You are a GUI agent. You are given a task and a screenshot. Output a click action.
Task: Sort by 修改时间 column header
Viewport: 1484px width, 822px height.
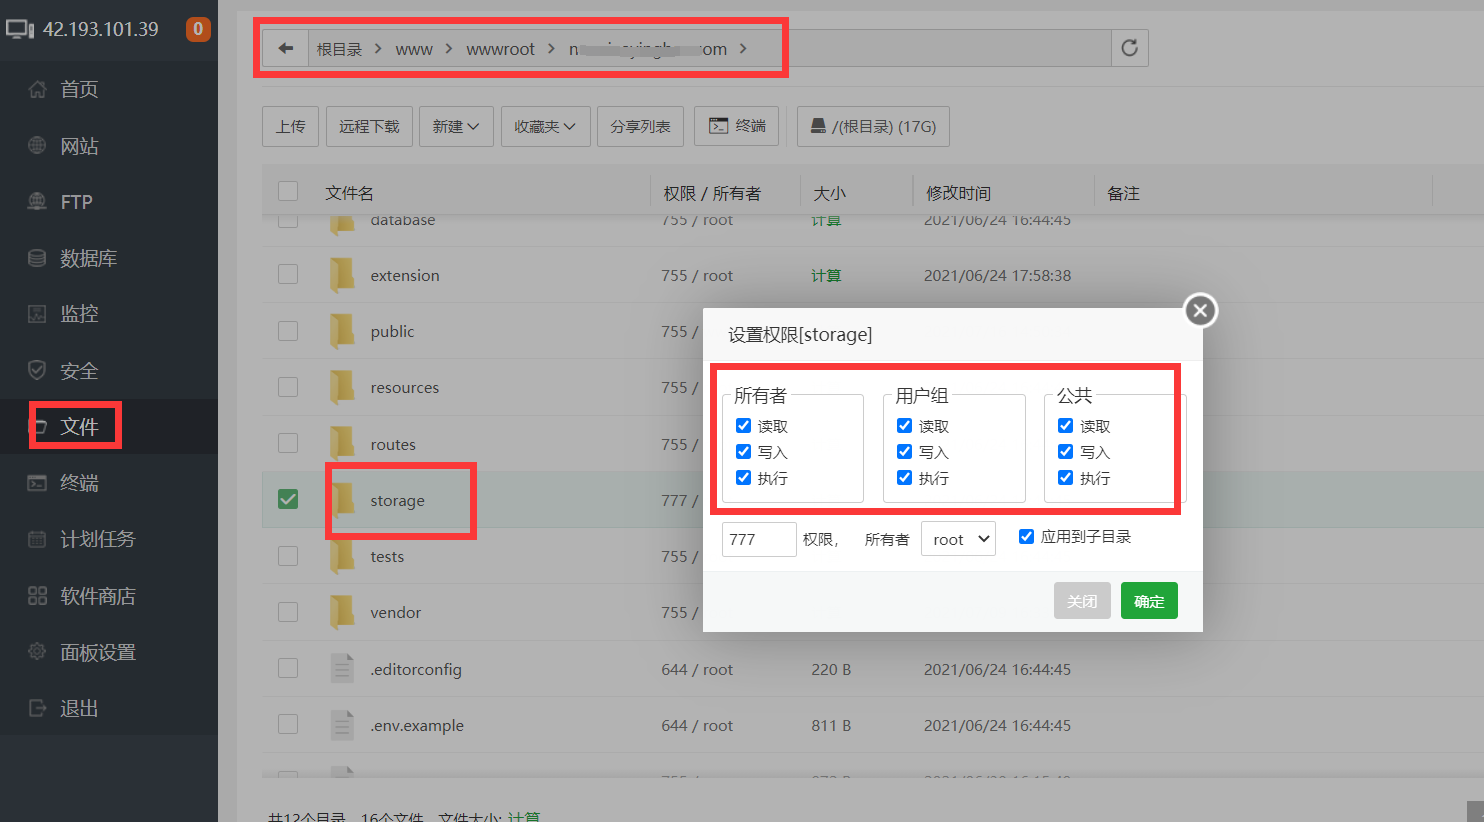pyautogui.click(x=958, y=193)
